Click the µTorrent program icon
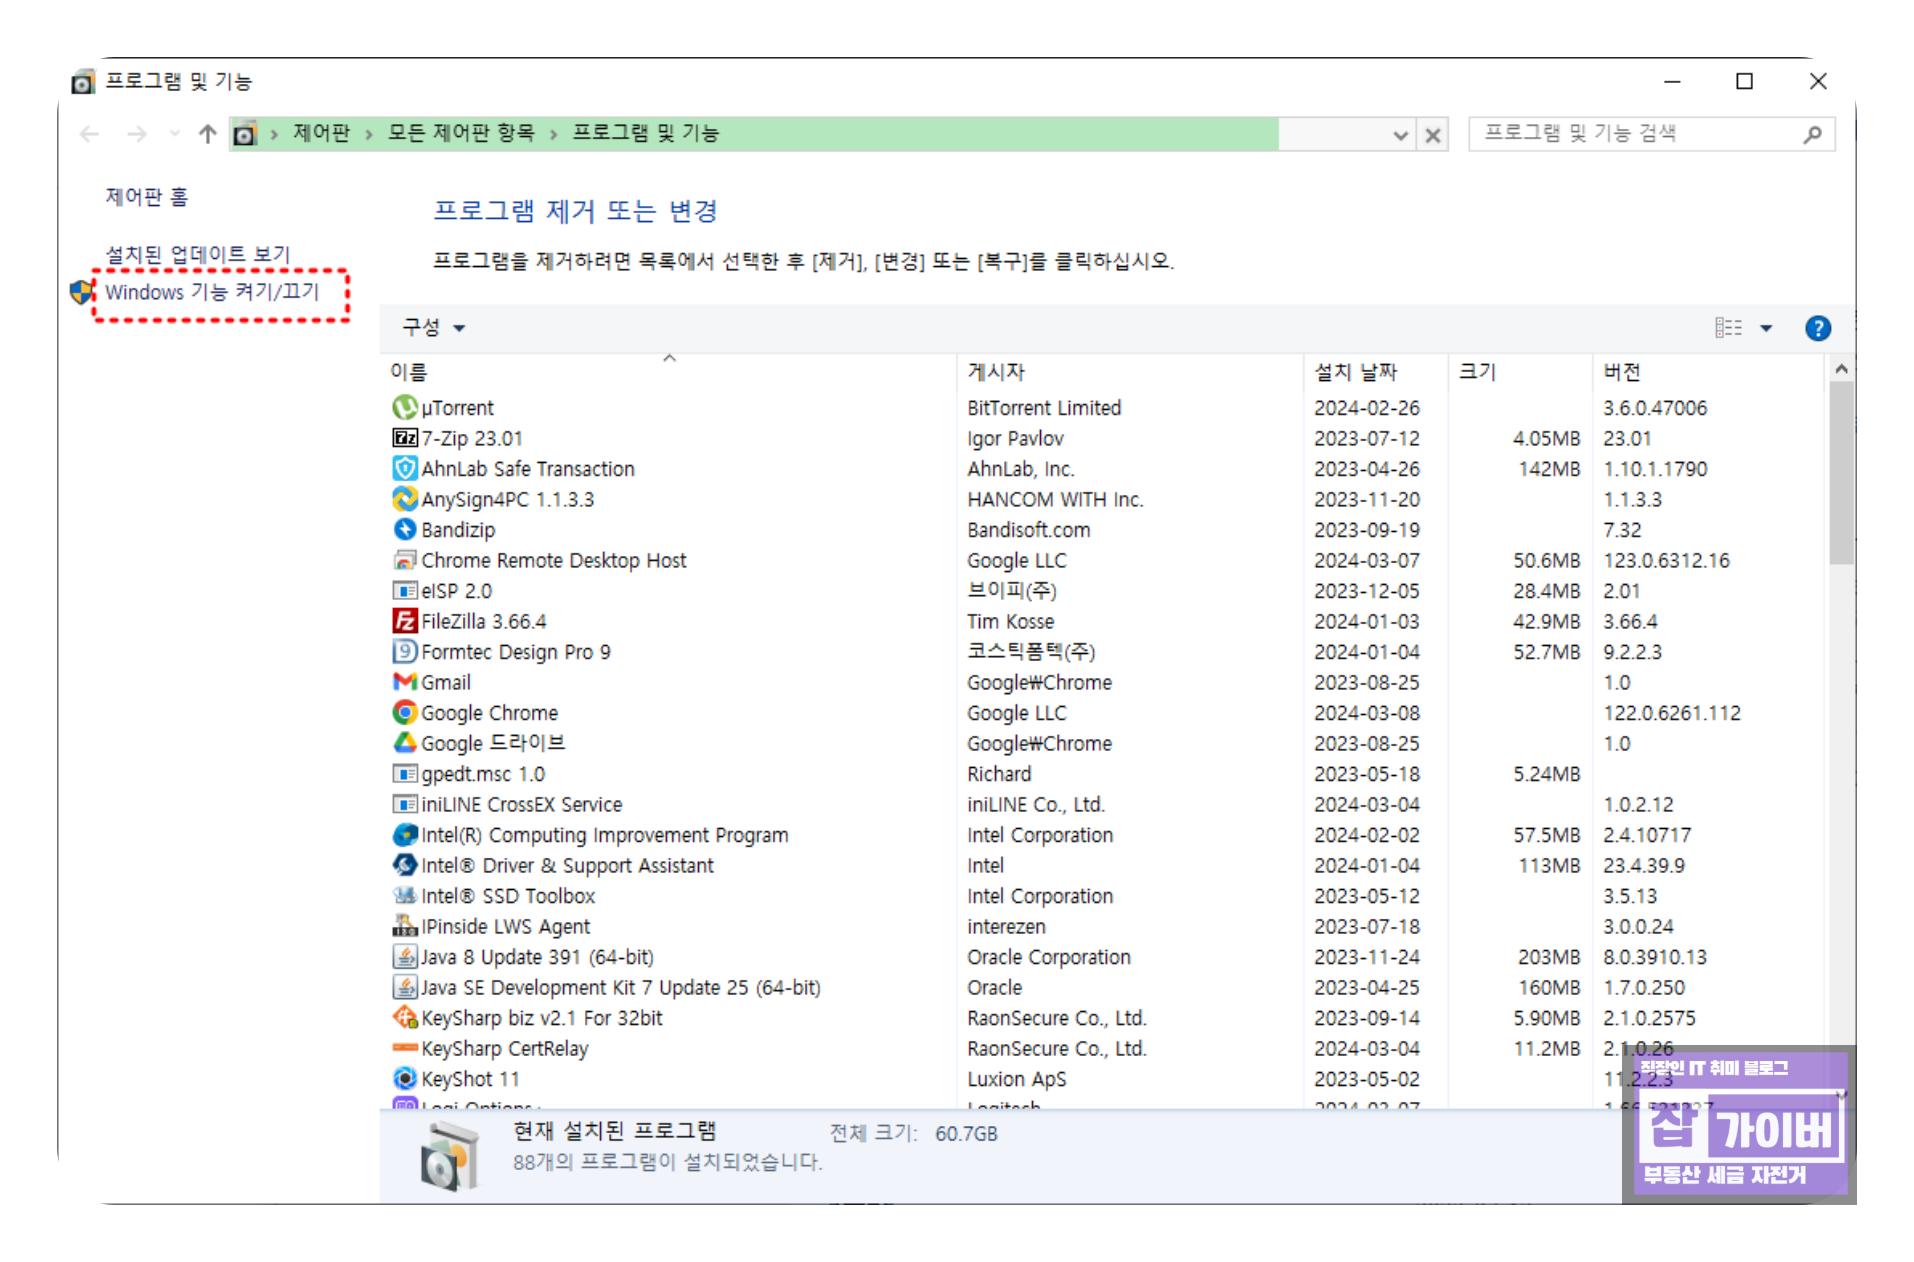1914x1262 pixels. point(404,407)
